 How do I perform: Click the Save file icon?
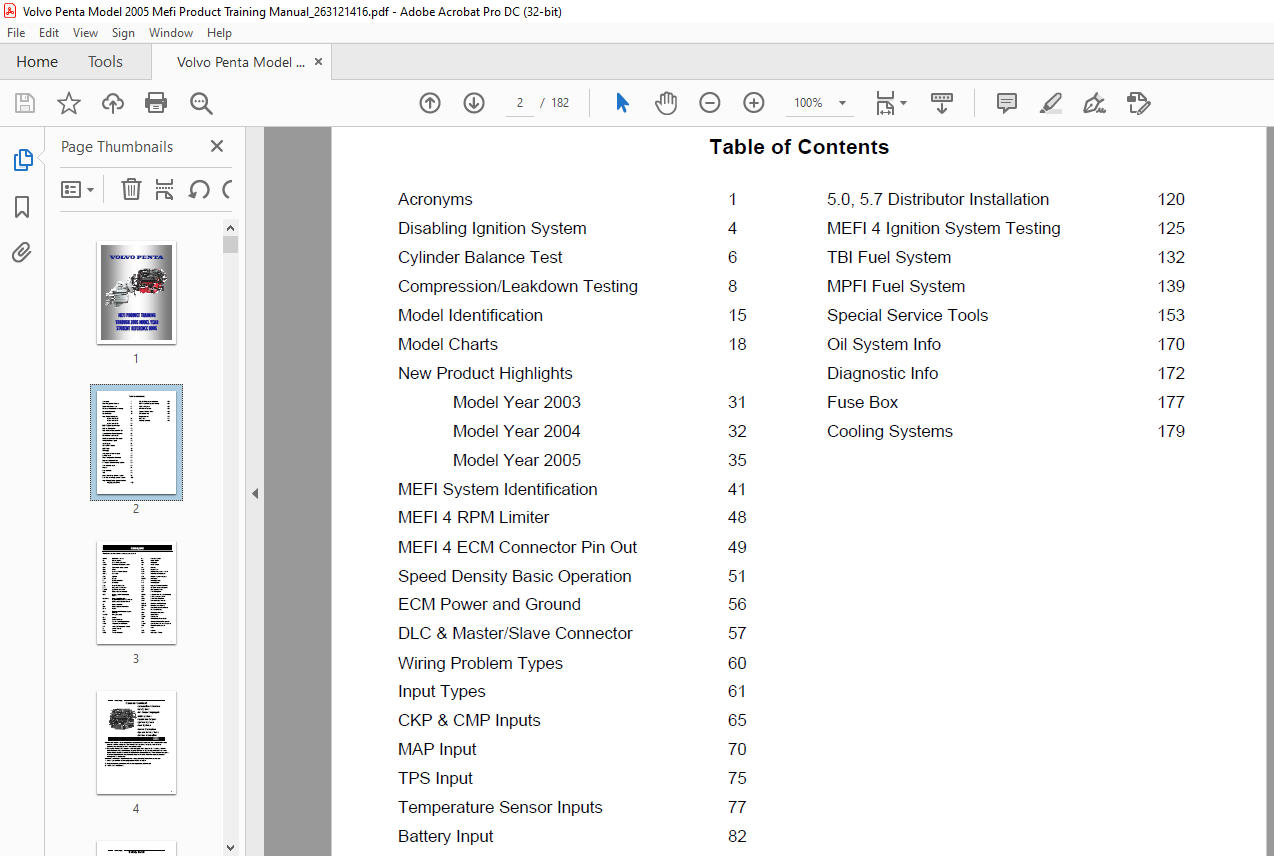tap(25, 103)
